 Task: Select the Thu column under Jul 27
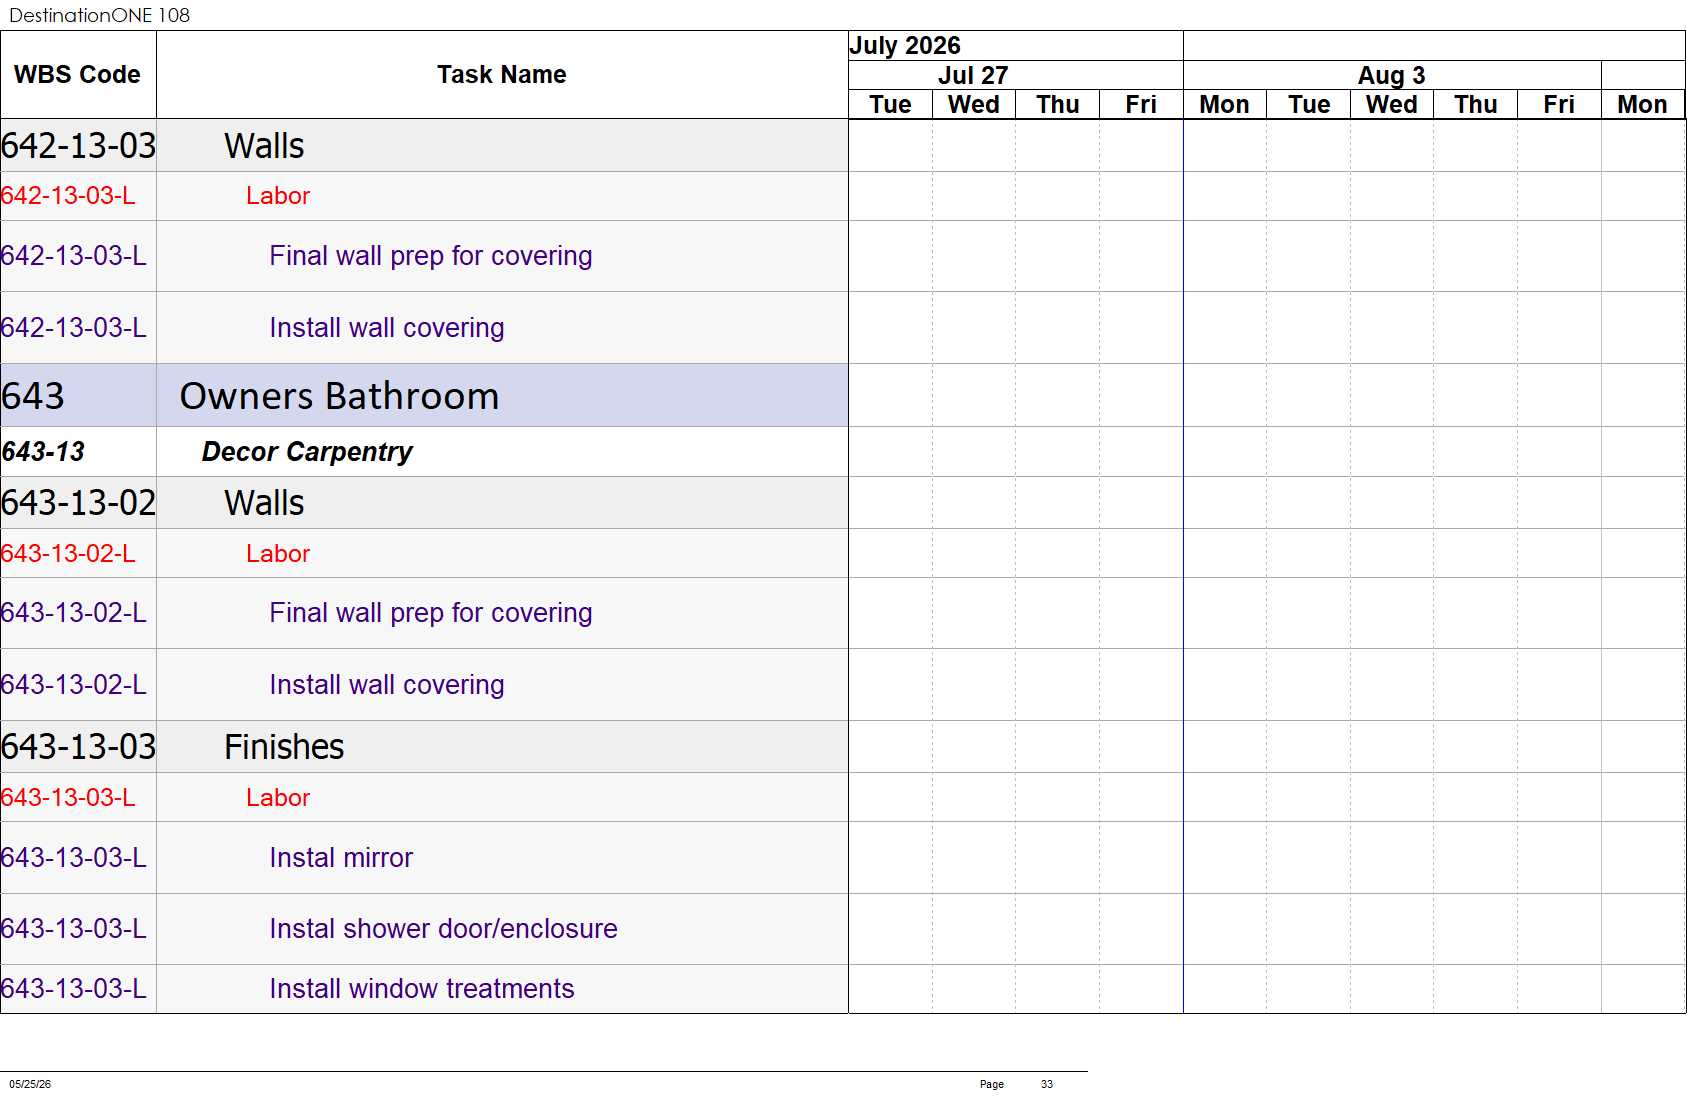(x=1058, y=105)
